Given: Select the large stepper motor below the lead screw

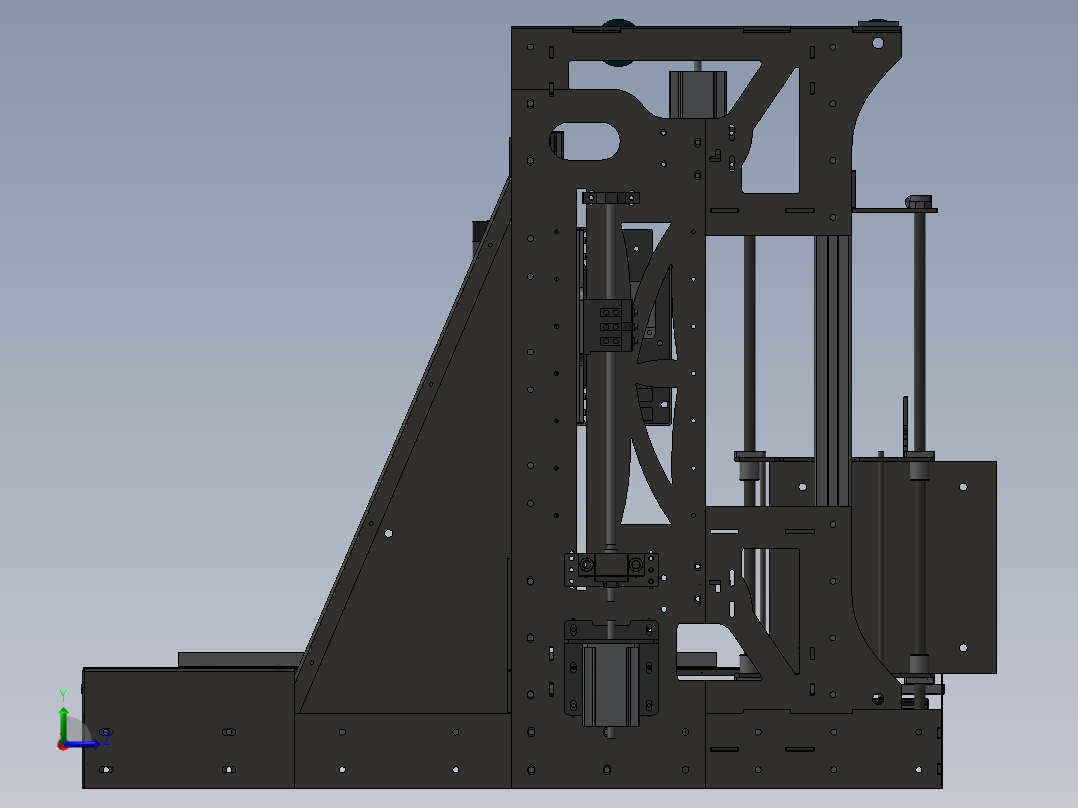Looking at the screenshot, I should click(611, 684).
